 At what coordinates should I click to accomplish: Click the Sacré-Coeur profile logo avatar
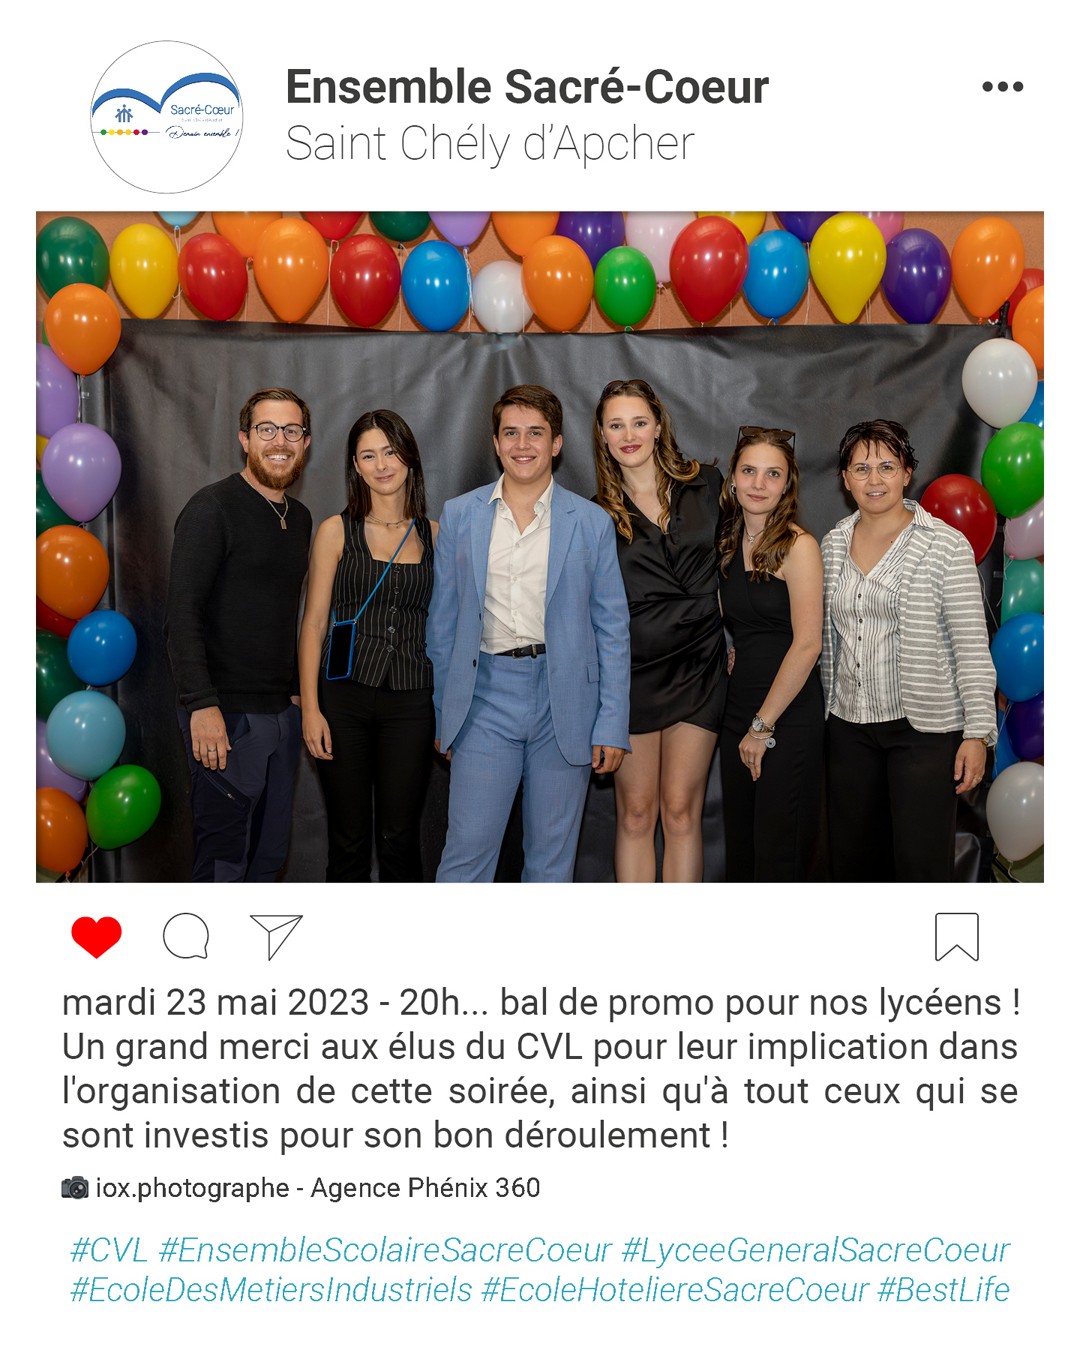pos(167,117)
